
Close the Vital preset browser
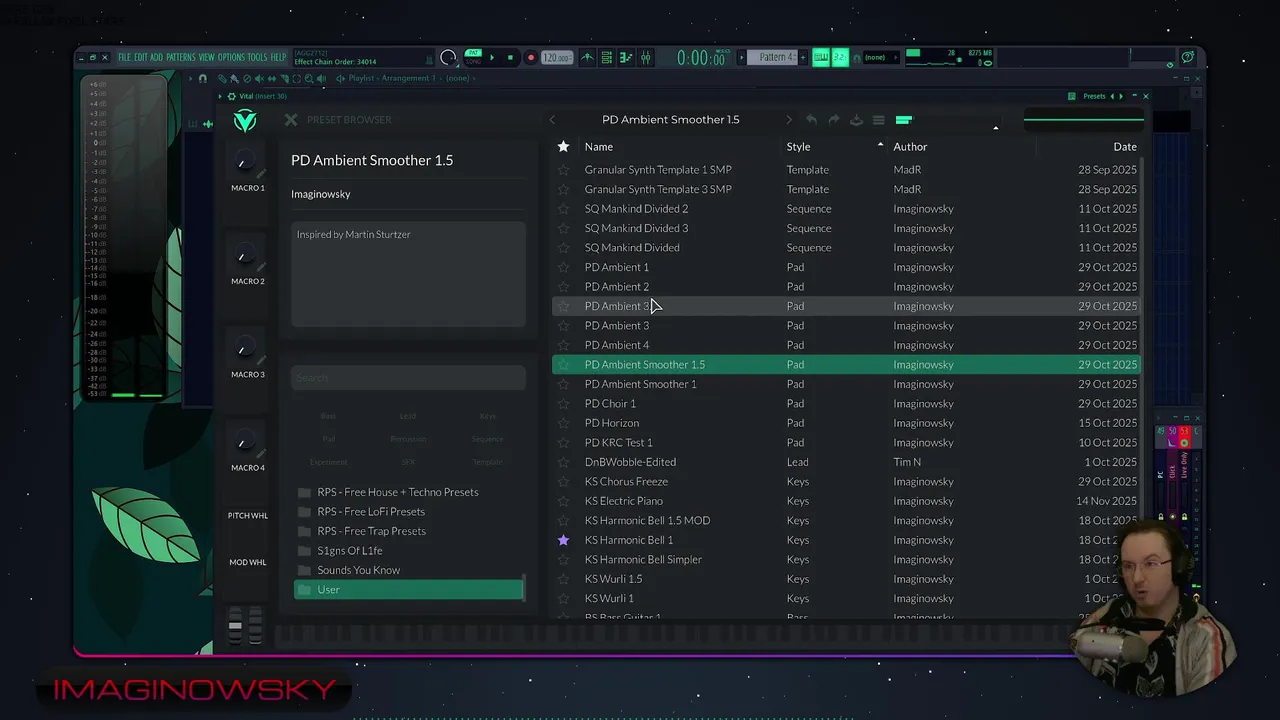coord(290,120)
